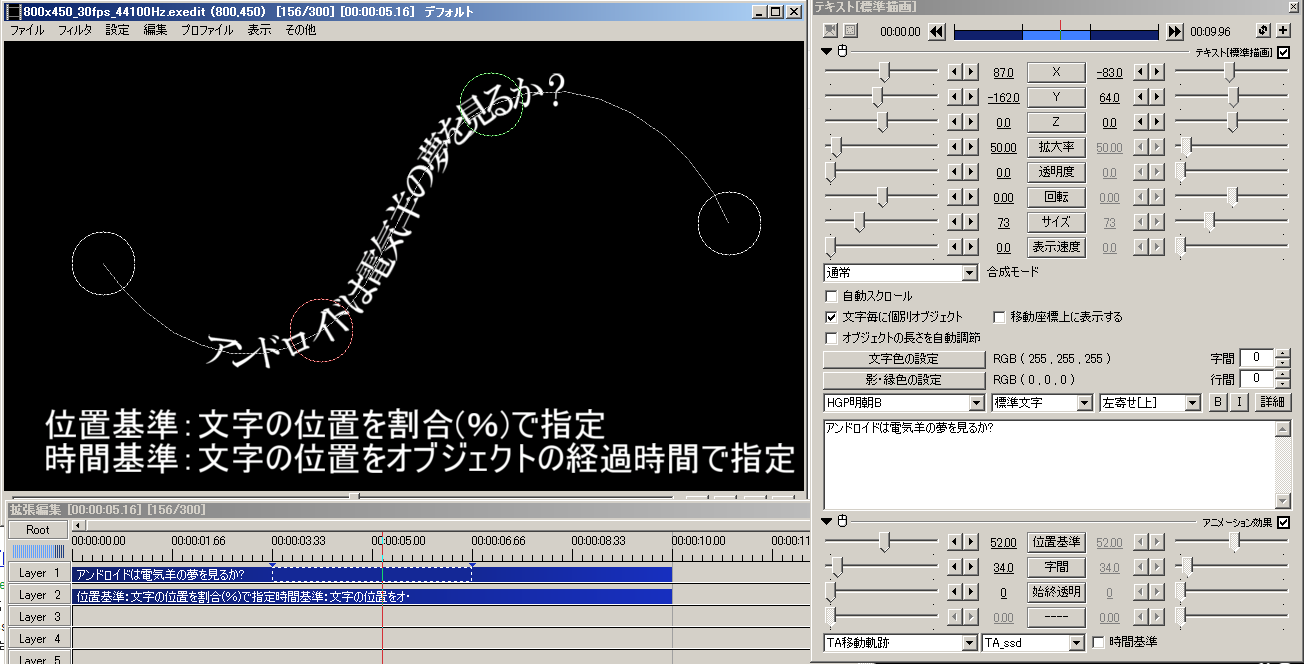Enable 移動座標上に表示する checkbox

999,316
